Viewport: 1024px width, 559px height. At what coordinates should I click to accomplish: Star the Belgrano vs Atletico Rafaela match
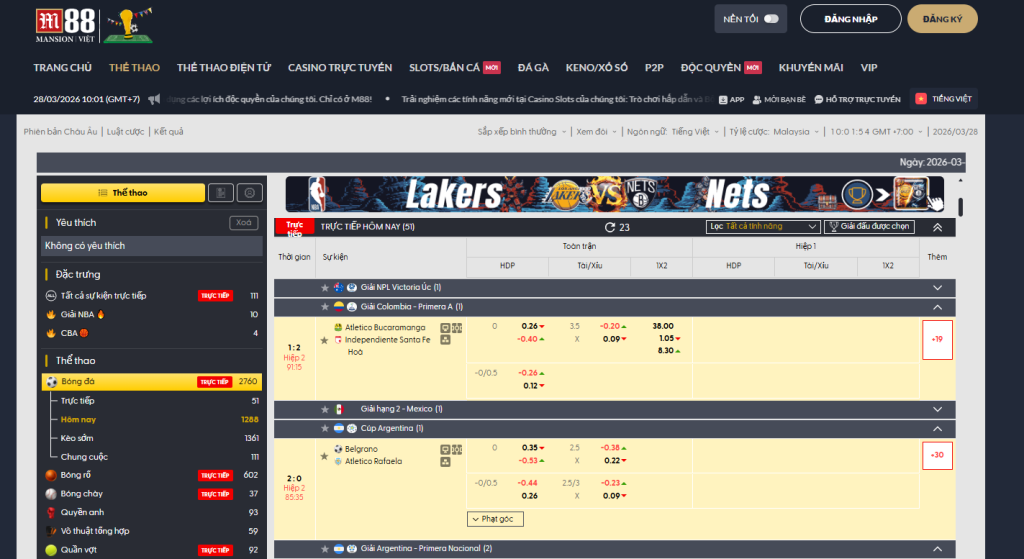(x=324, y=456)
